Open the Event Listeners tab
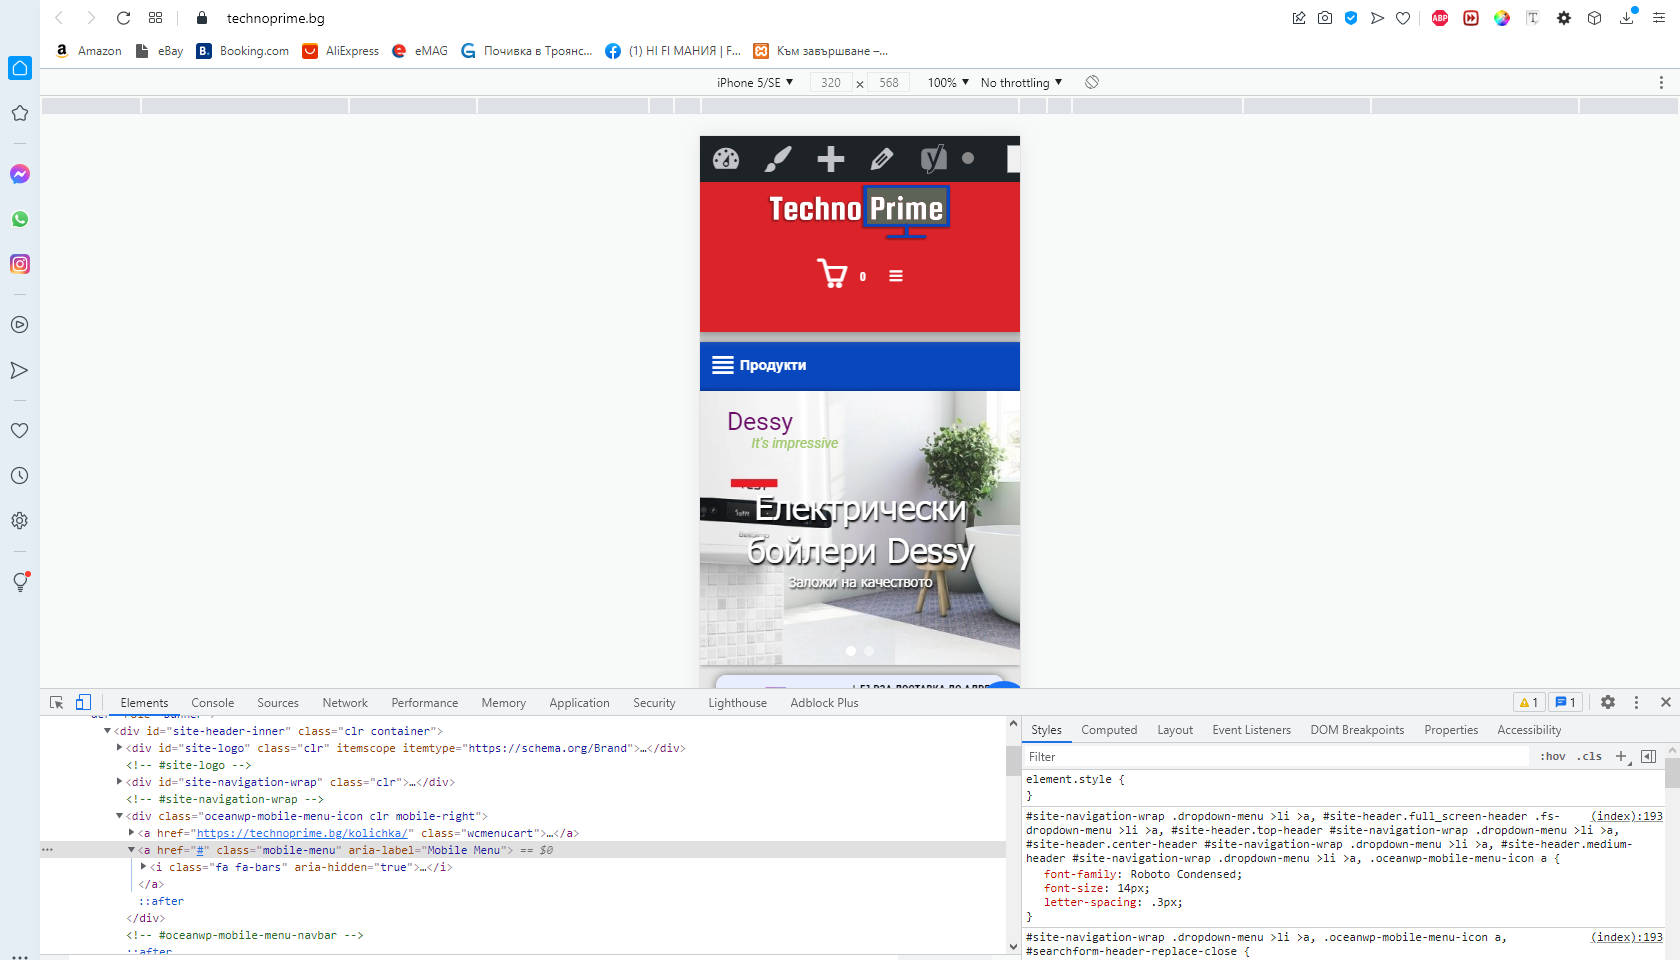 pos(1251,730)
